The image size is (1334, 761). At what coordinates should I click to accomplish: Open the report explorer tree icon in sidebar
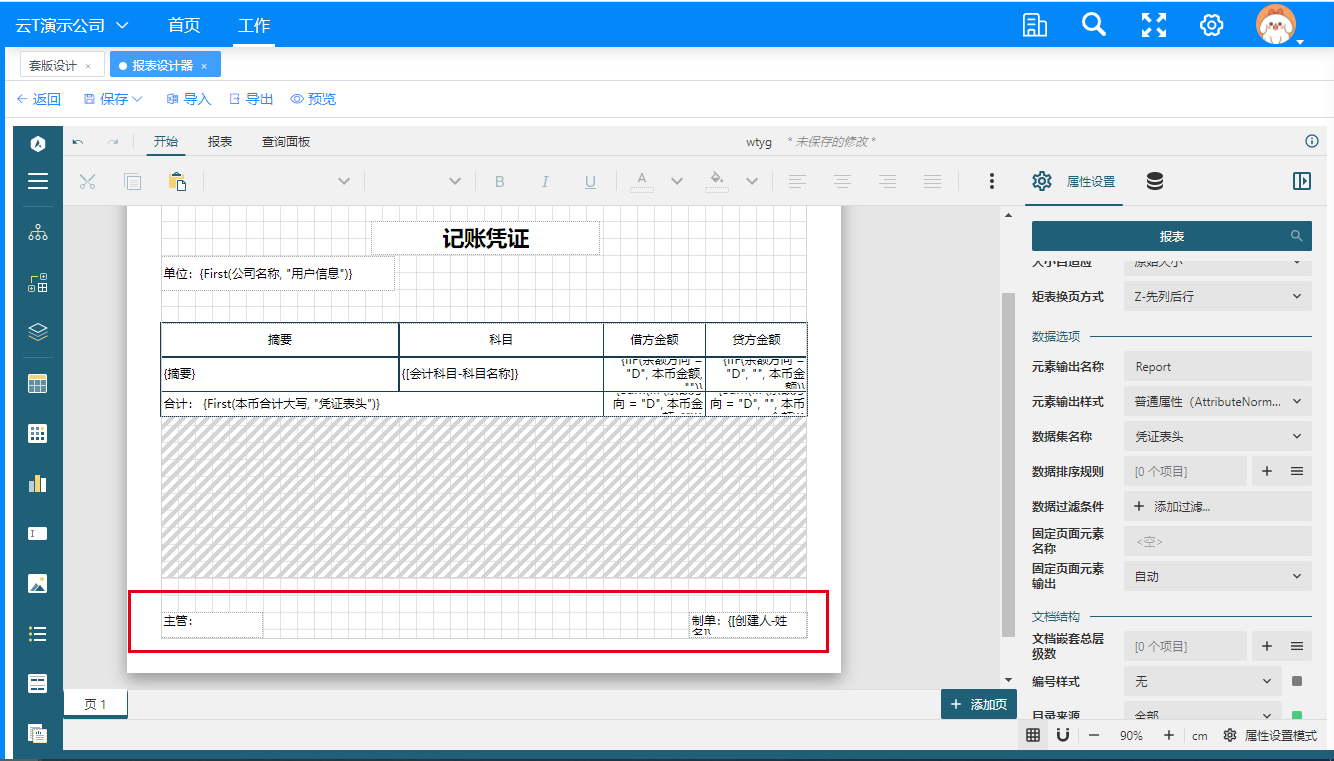pyautogui.click(x=37, y=233)
